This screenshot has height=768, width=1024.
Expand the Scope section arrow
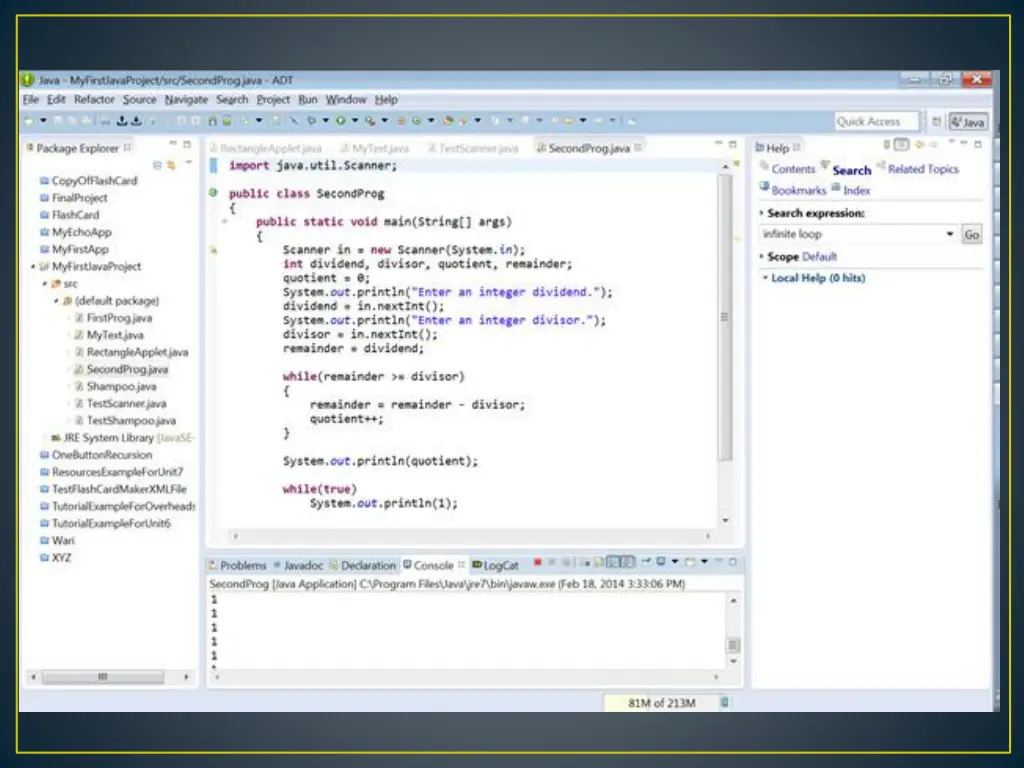pyautogui.click(x=761, y=257)
